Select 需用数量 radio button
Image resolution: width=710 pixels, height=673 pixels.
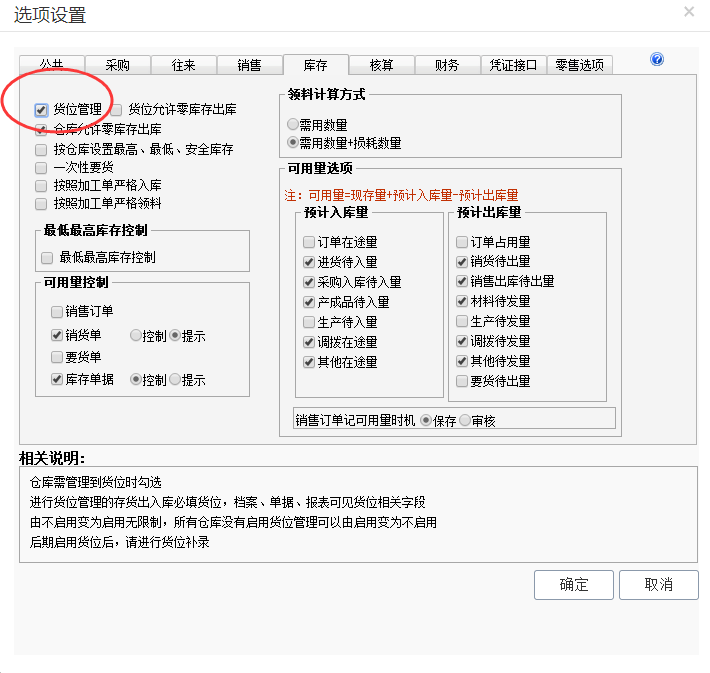[x=293, y=124]
